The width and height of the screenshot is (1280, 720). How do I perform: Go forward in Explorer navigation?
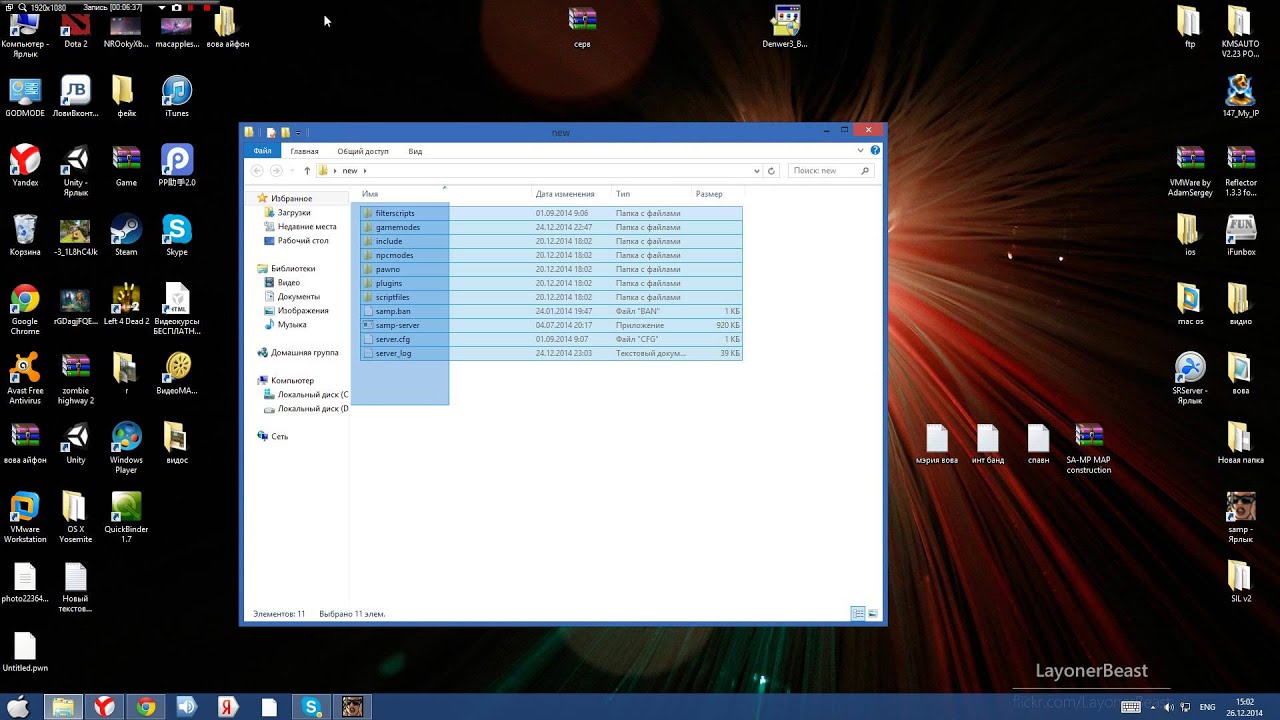click(277, 171)
